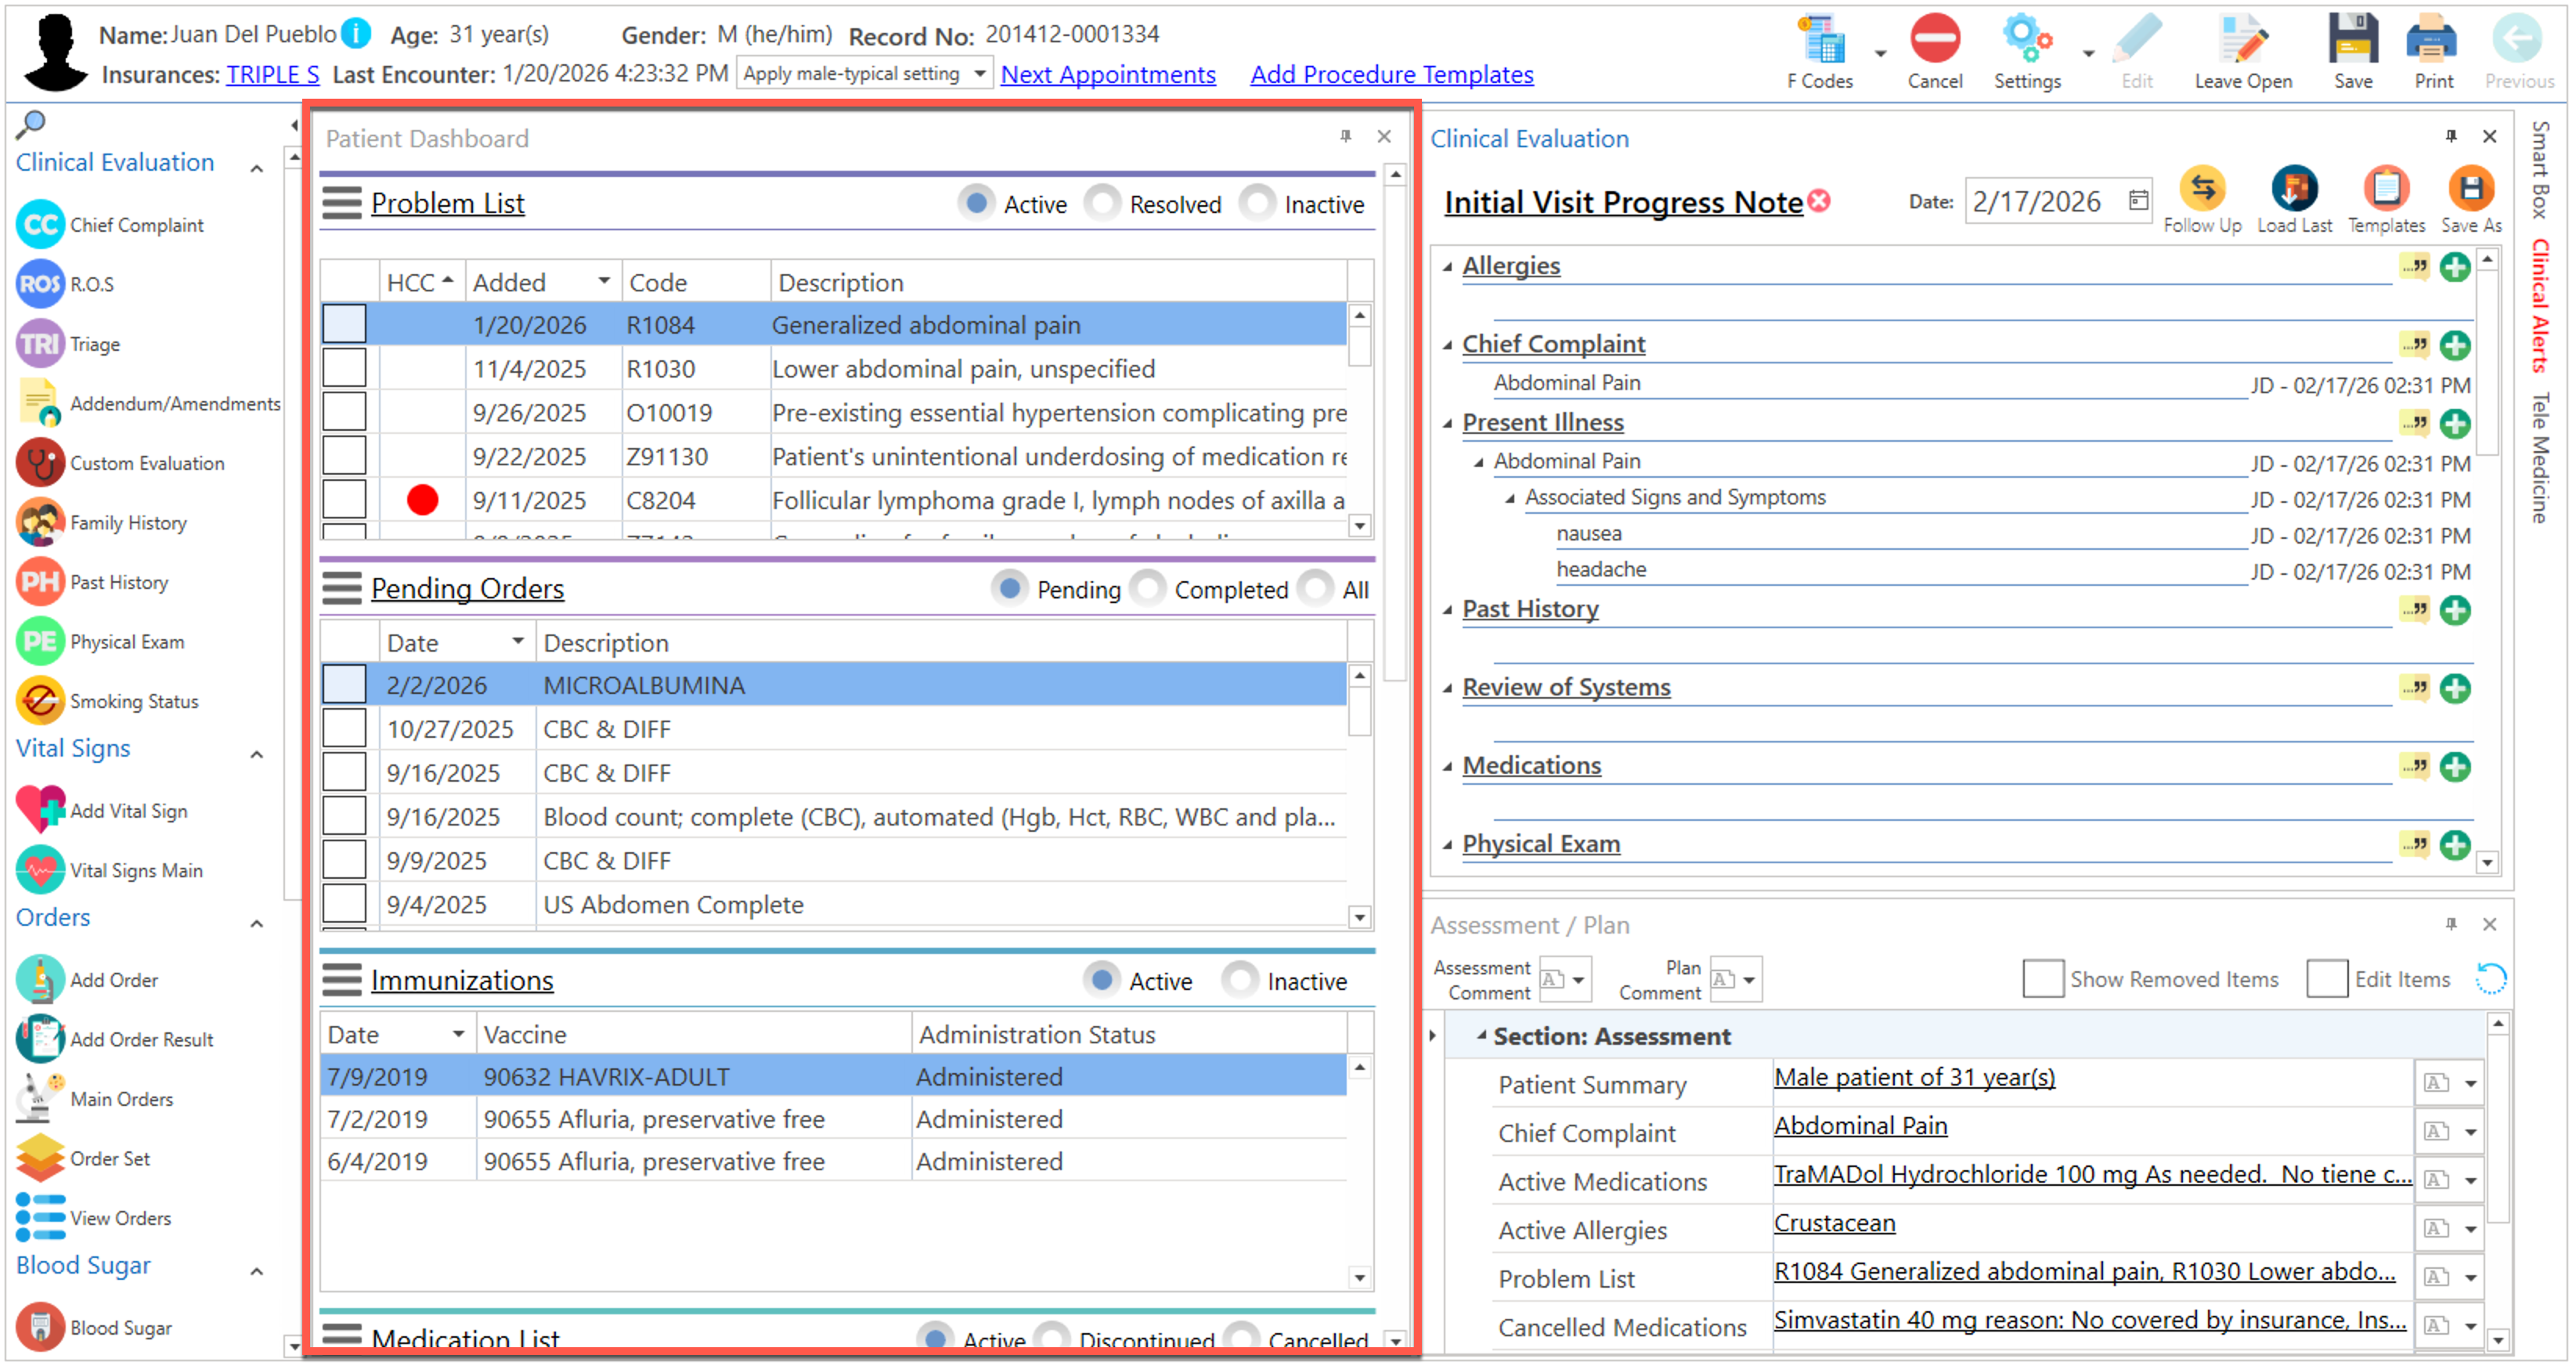Viewport: 2576px width, 1366px height.
Task: Click the Next Appointments link
Action: point(1108,74)
